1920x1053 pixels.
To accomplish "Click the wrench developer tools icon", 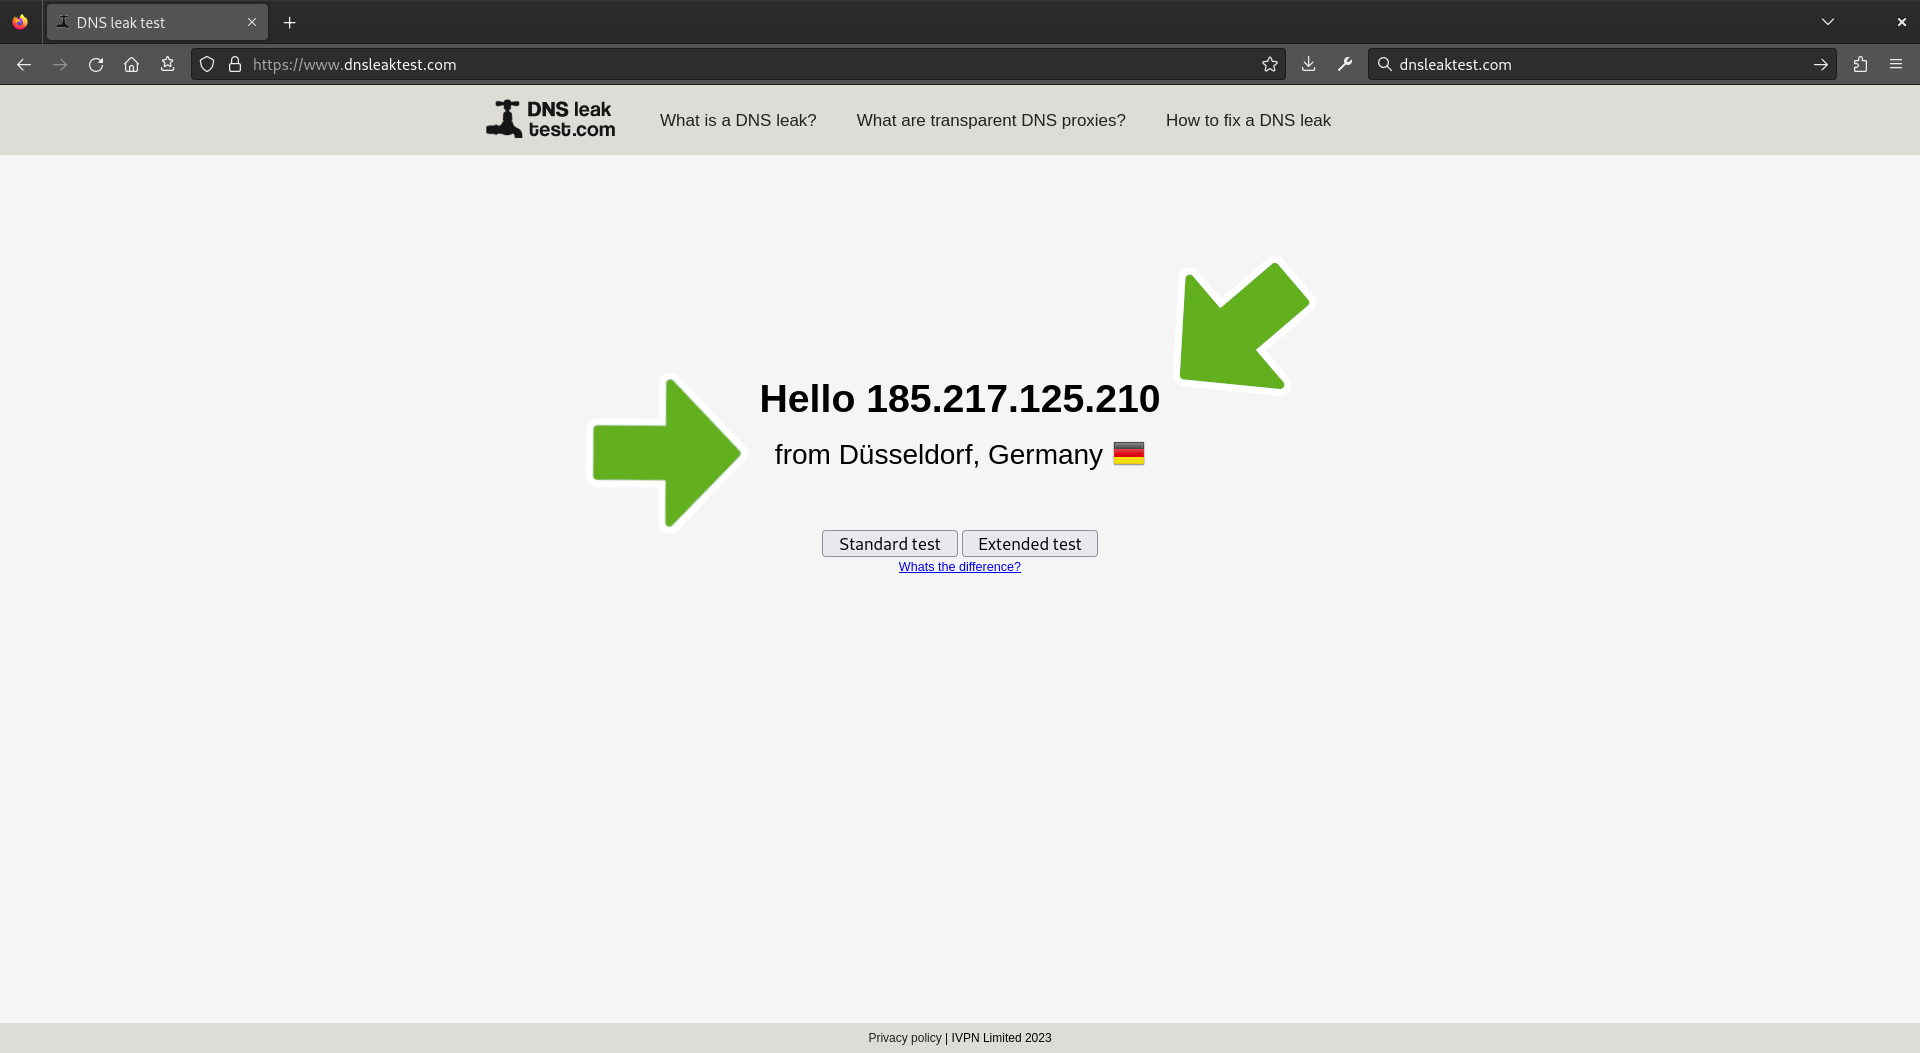I will pyautogui.click(x=1345, y=64).
